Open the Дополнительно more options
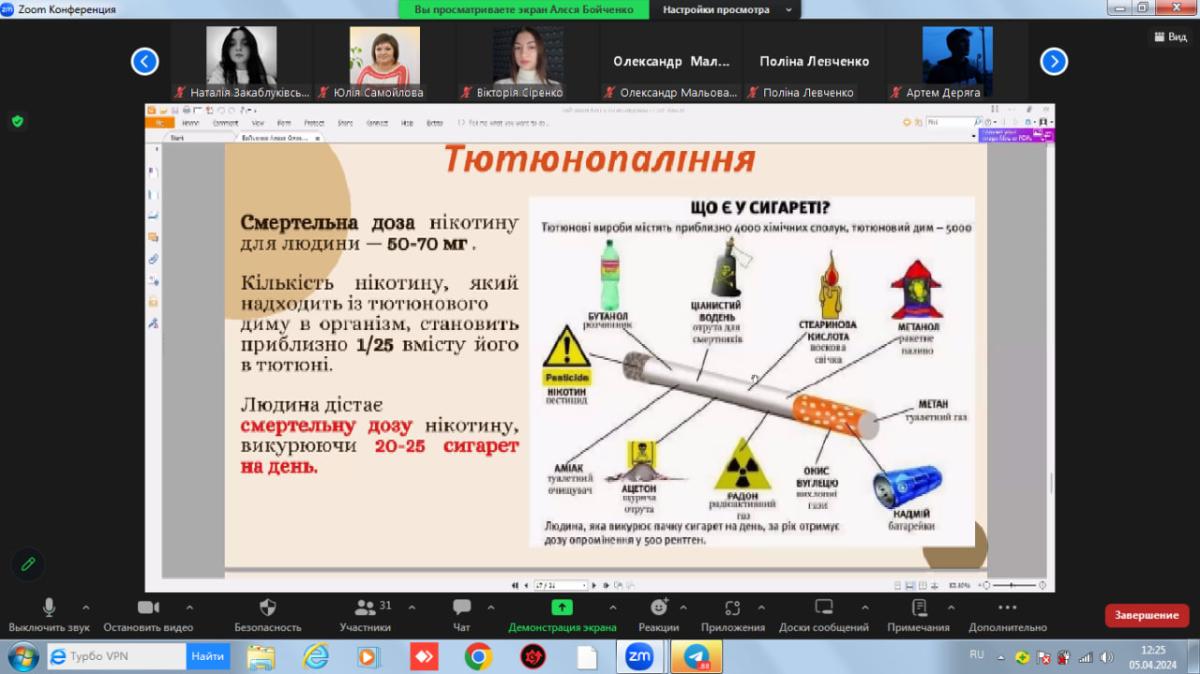1200x674 pixels. point(1007,613)
